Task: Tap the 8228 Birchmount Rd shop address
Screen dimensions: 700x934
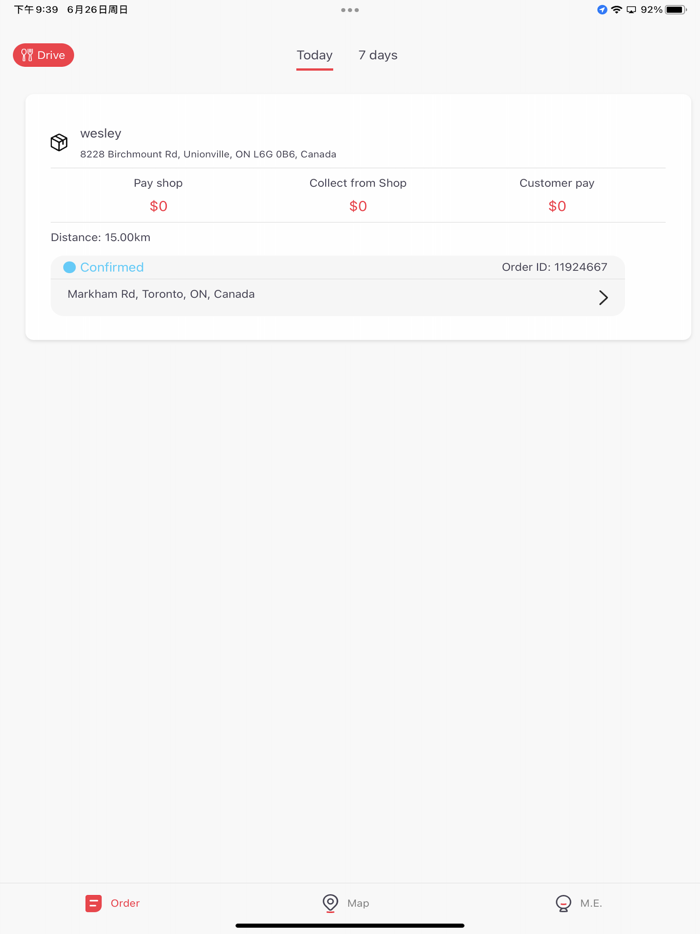Action: [x=208, y=154]
